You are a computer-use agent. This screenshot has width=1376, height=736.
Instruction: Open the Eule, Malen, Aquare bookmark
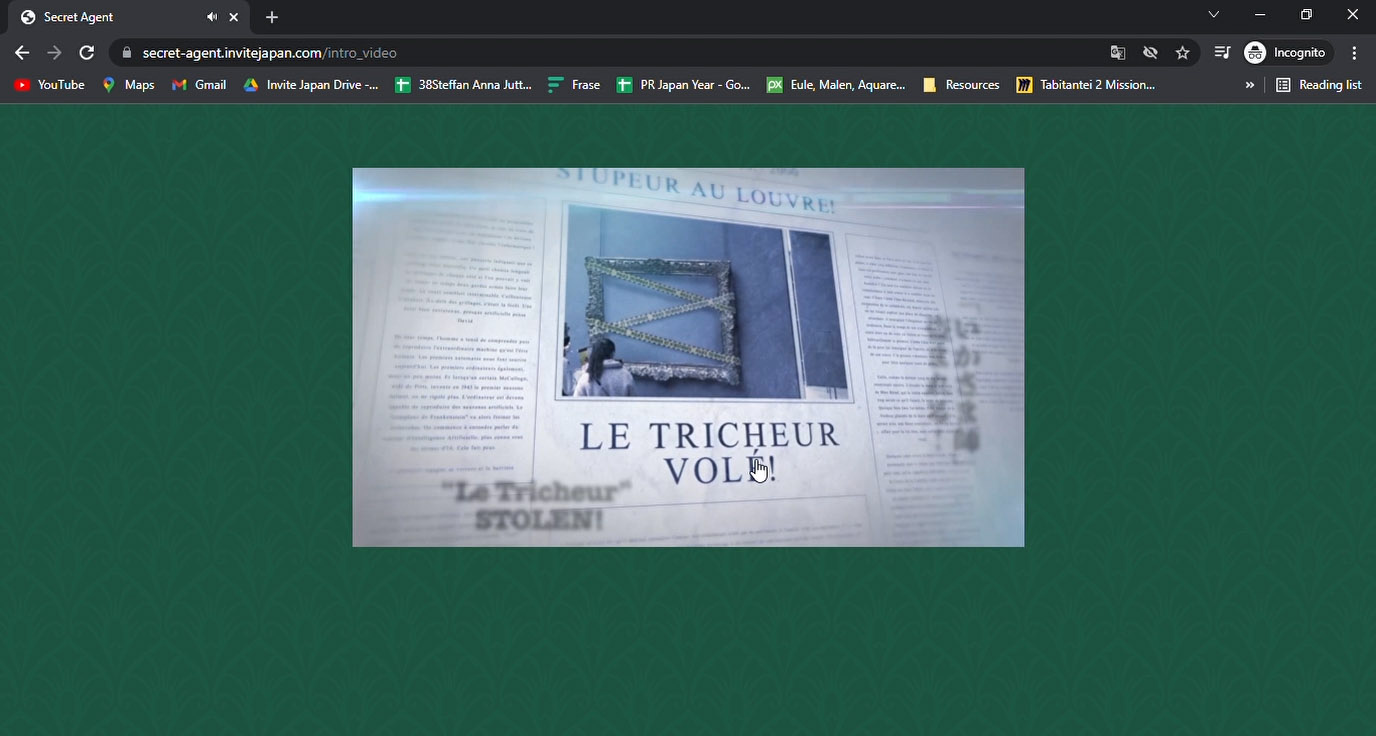click(836, 85)
